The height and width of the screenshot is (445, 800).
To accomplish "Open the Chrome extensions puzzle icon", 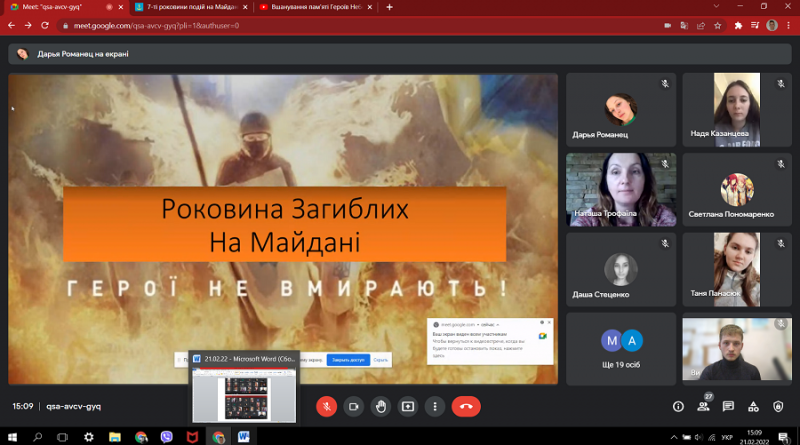I will click(738, 26).
